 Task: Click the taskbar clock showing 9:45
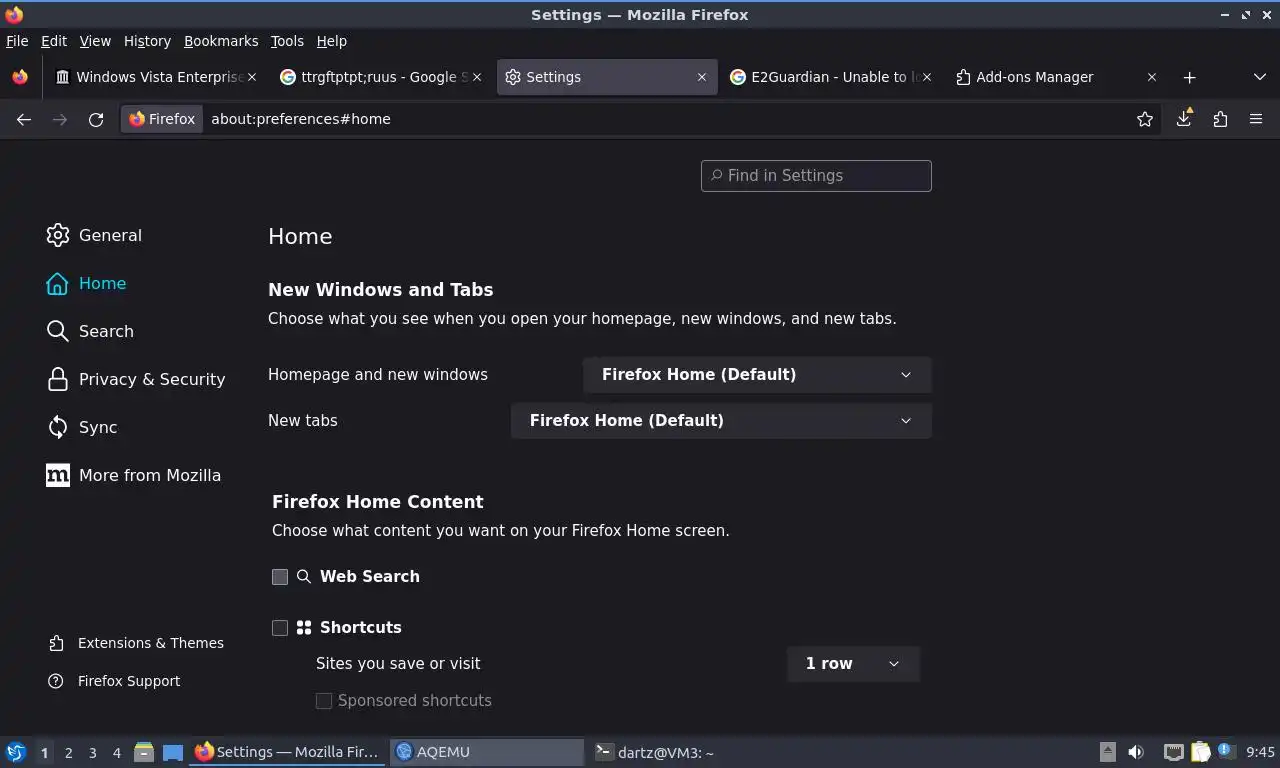1260,752
